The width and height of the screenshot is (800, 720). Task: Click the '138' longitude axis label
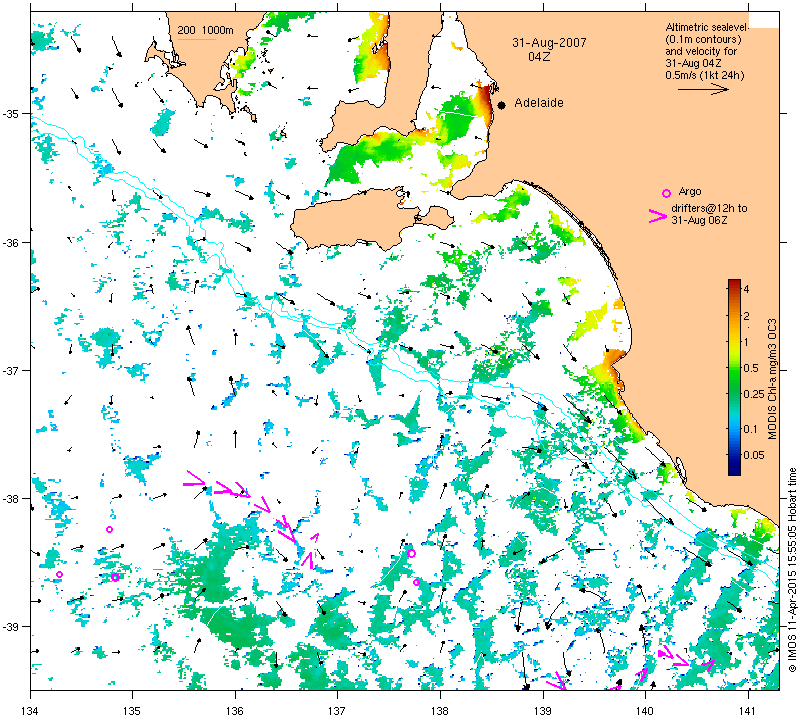click(x=440, y=710)
